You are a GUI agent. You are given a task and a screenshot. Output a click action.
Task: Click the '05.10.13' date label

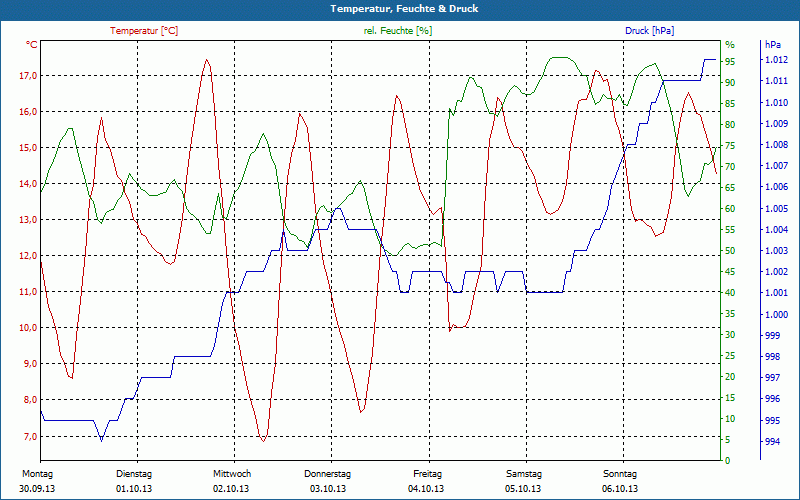523,489
